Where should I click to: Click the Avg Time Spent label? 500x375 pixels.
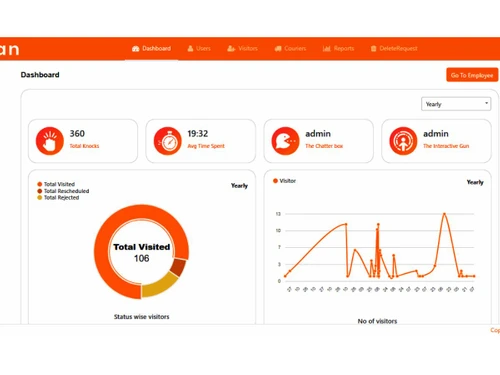(x=206, y=146)
